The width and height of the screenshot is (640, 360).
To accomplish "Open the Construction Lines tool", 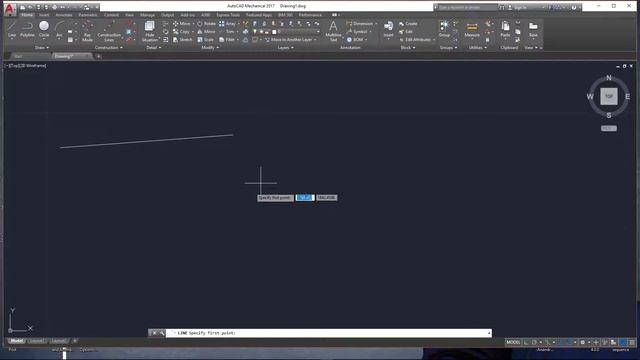I will [x=109, y=31].
